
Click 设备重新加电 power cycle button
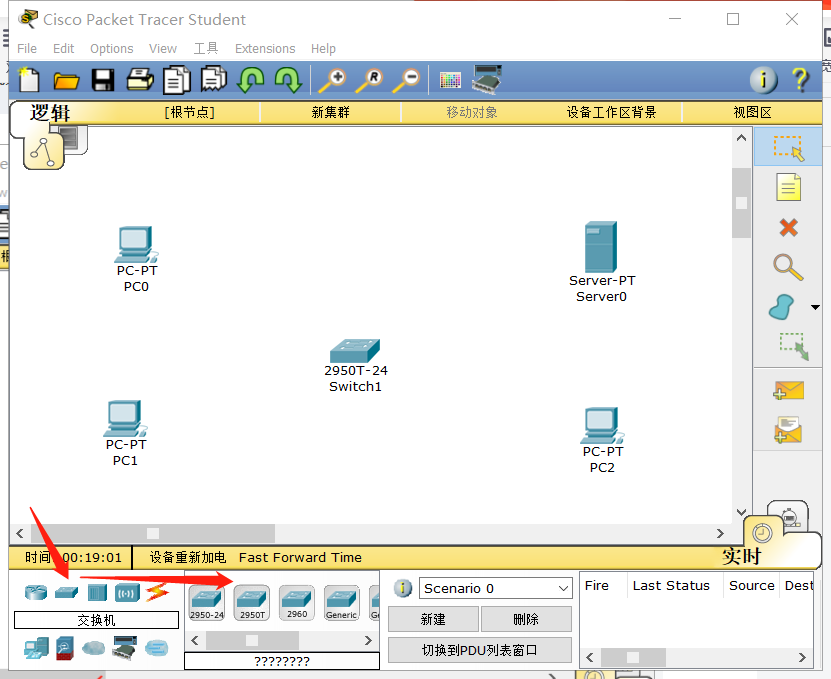coord(188,558)
